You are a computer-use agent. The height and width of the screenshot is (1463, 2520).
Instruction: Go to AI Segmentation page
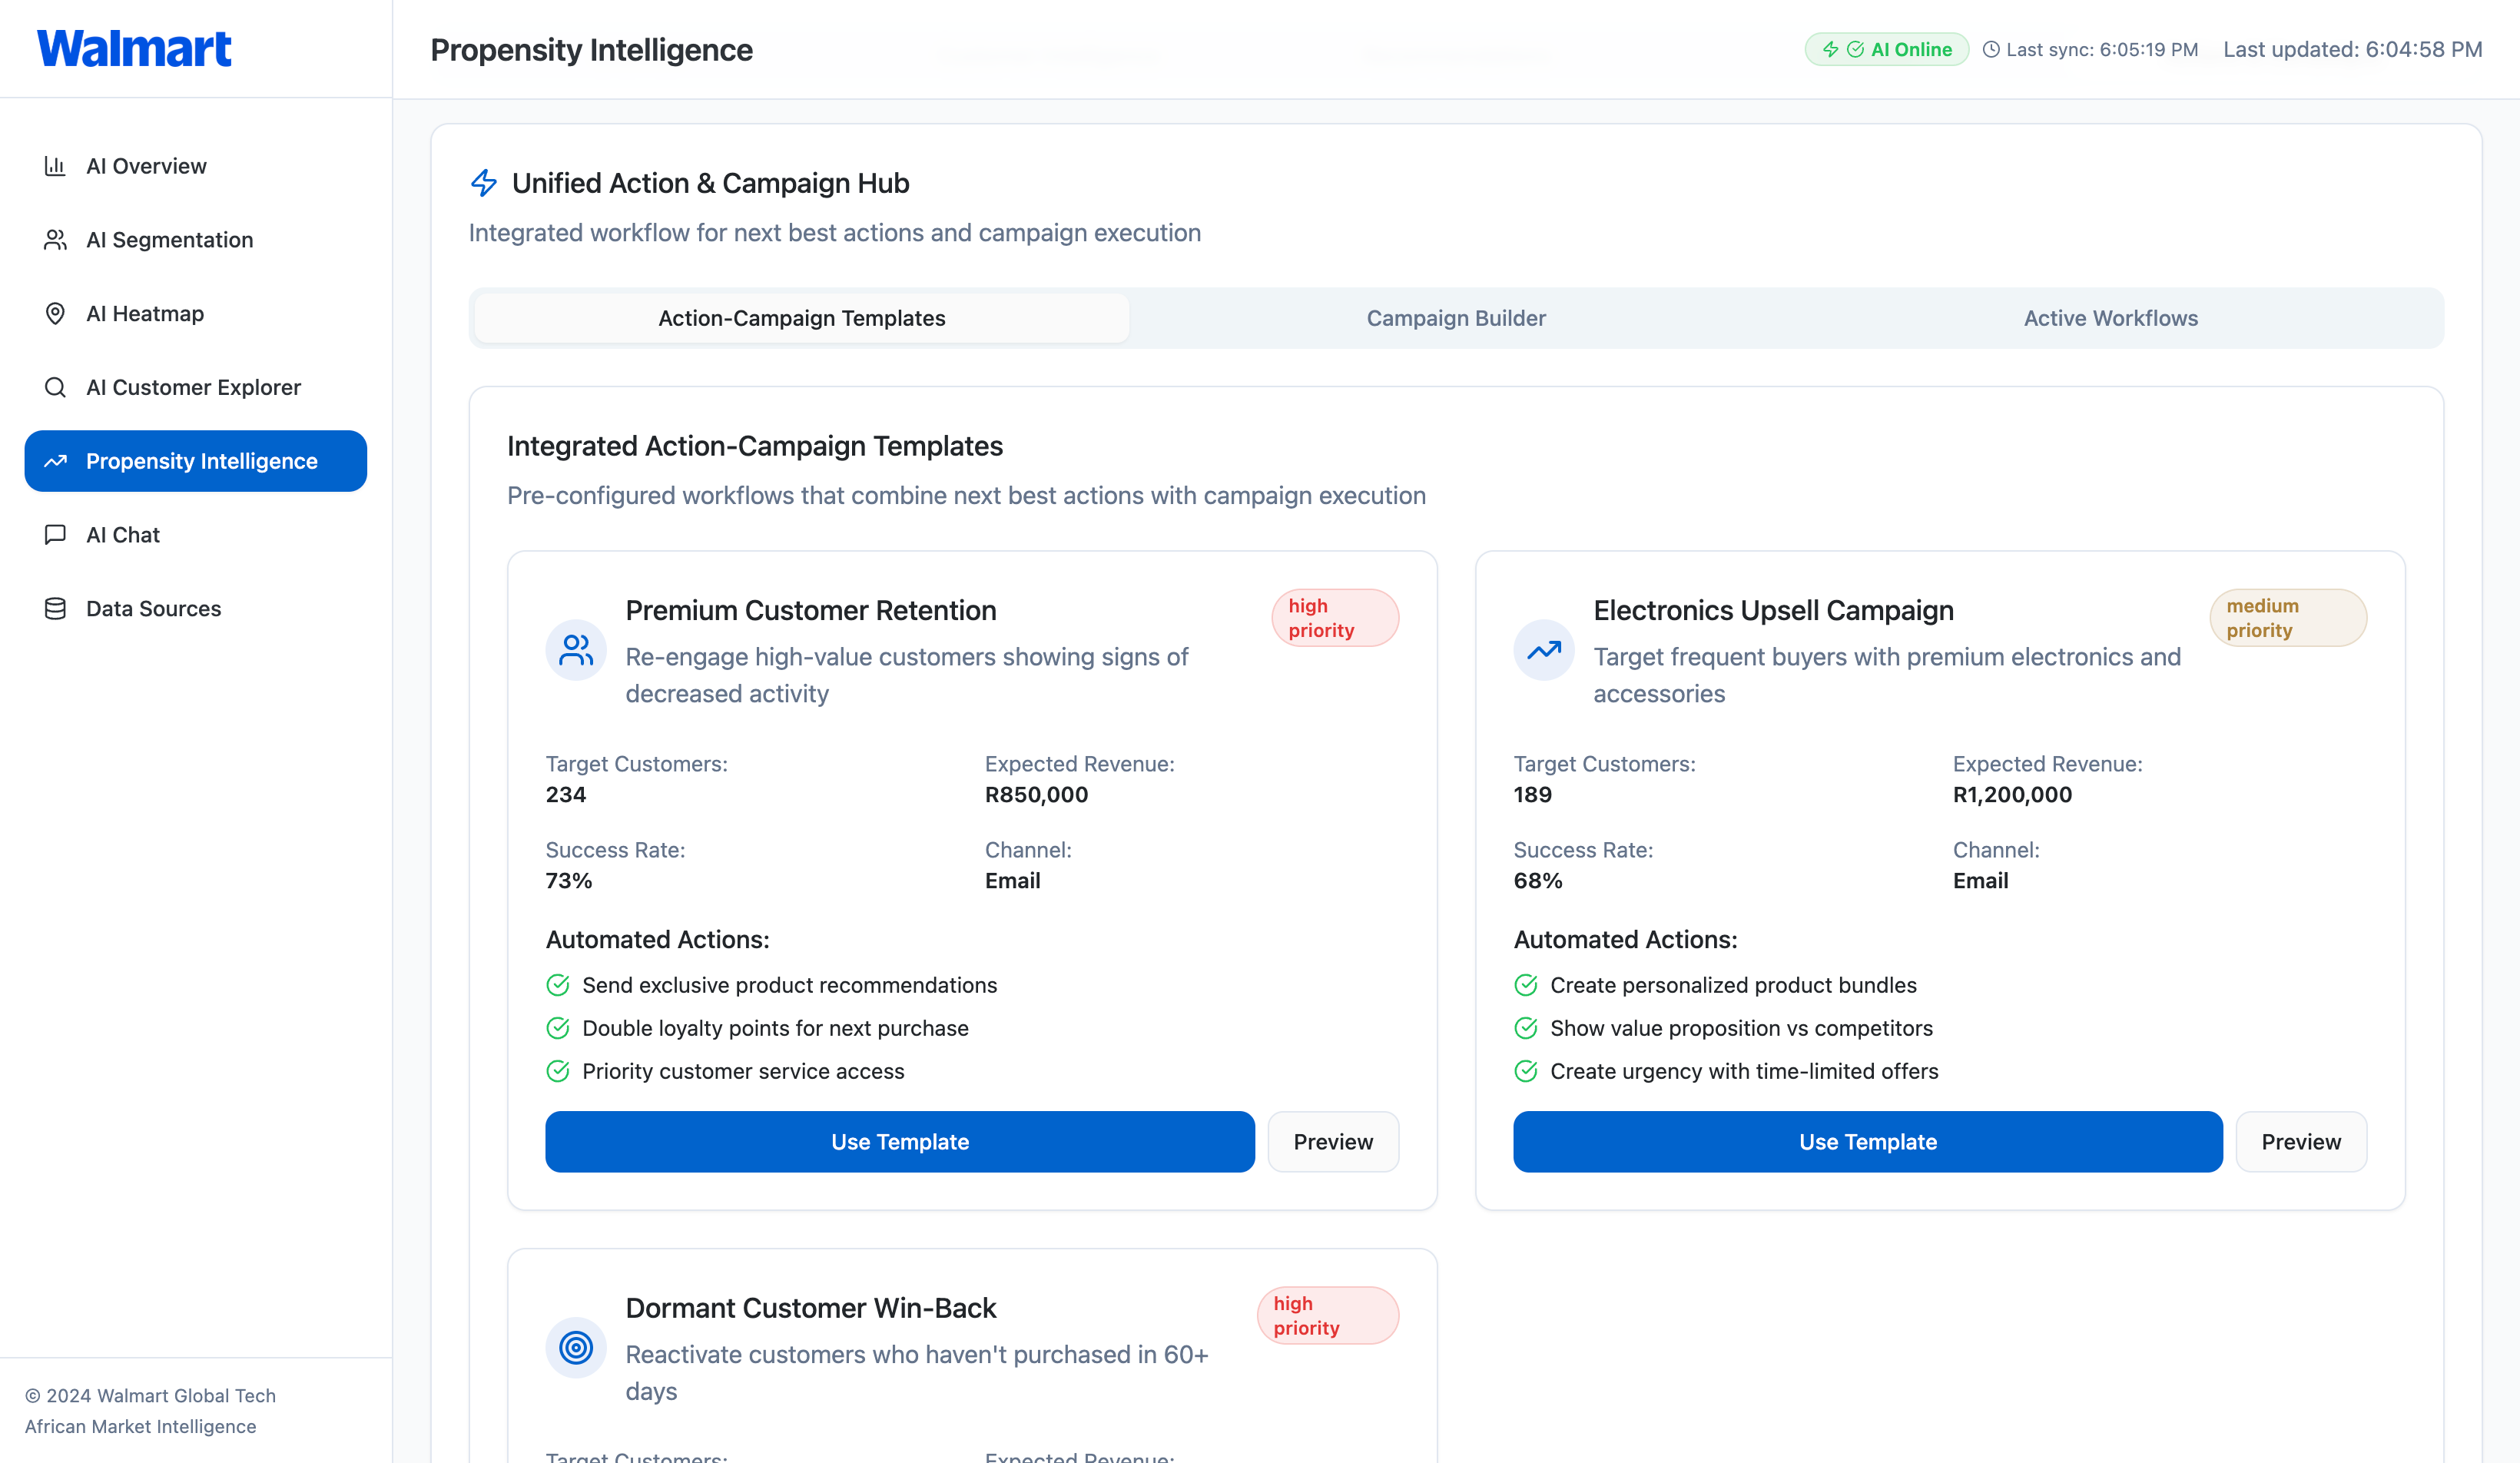point(196,240)
